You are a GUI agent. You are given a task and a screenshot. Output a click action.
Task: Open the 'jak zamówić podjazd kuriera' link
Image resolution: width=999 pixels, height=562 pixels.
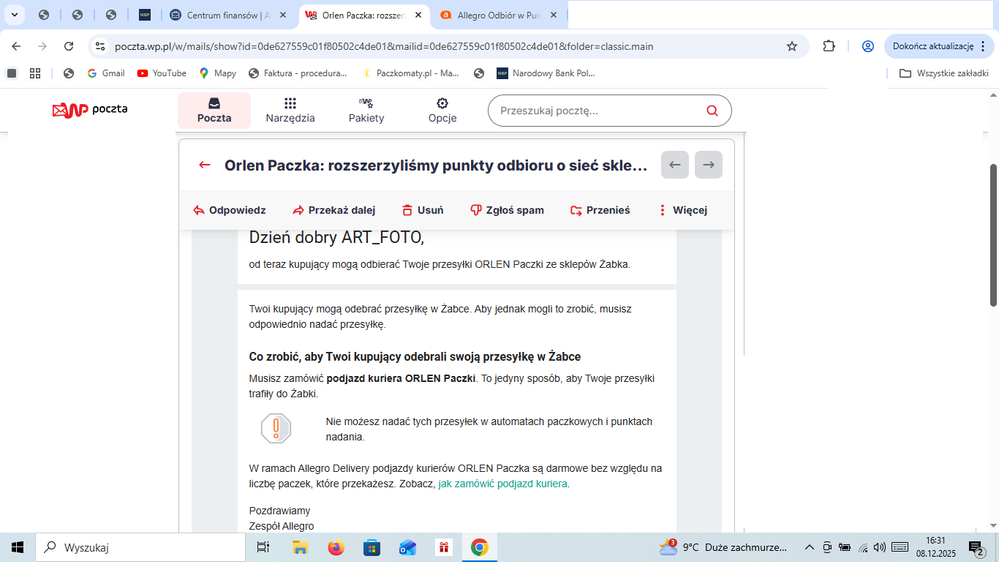503,483
